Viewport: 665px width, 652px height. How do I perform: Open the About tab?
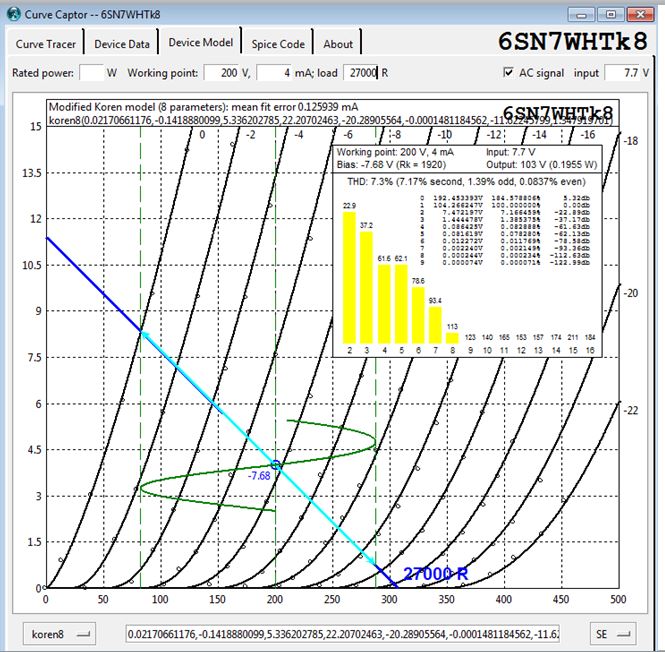pos(338,44)
